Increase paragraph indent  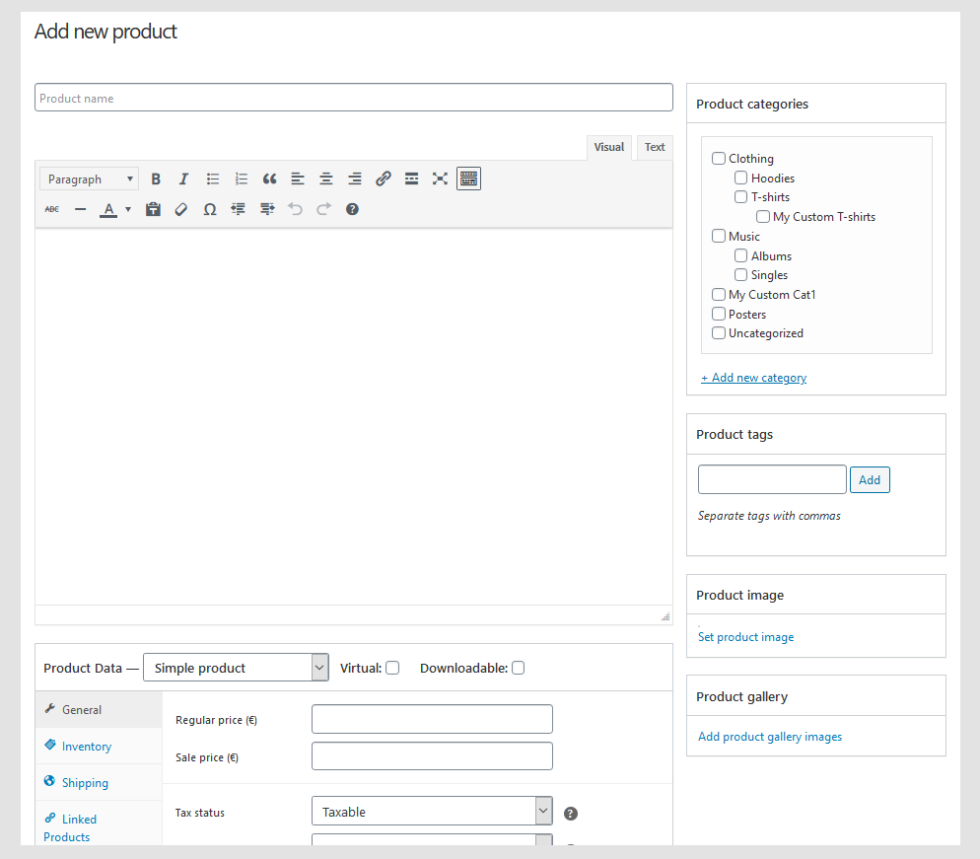tap(267, 209)
